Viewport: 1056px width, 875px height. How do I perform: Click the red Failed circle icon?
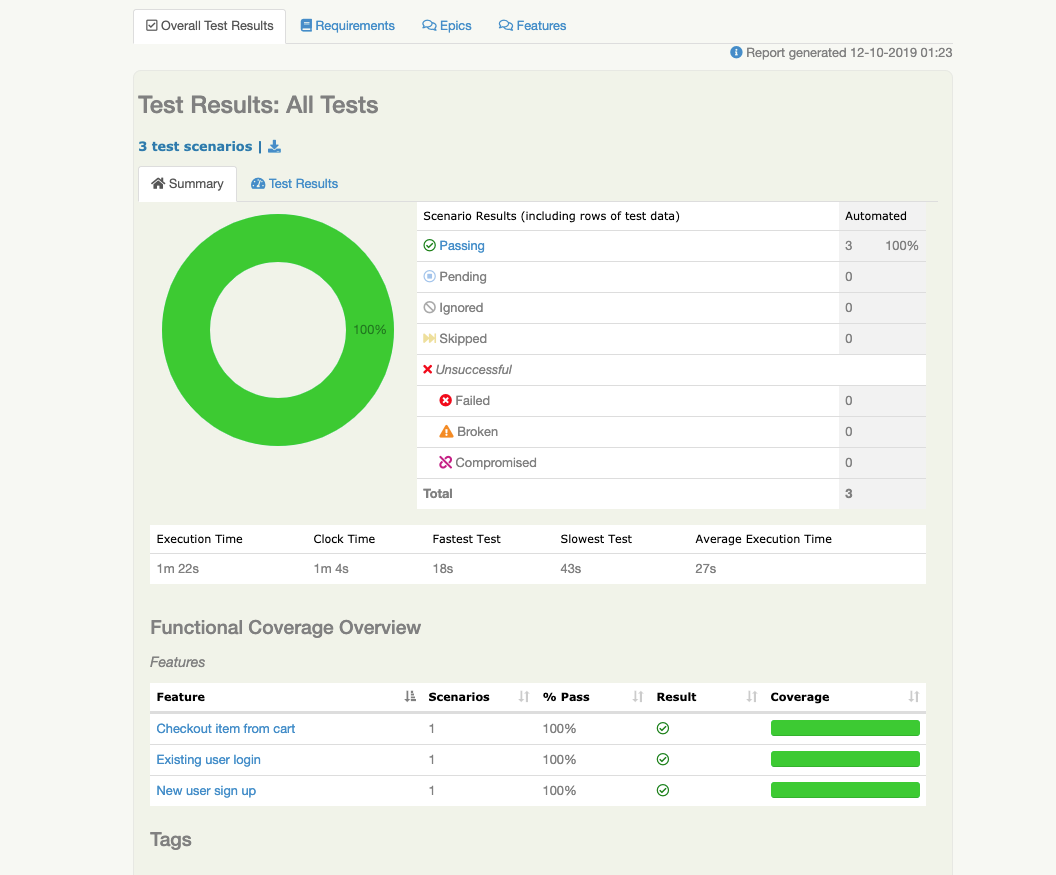[446, 401]
